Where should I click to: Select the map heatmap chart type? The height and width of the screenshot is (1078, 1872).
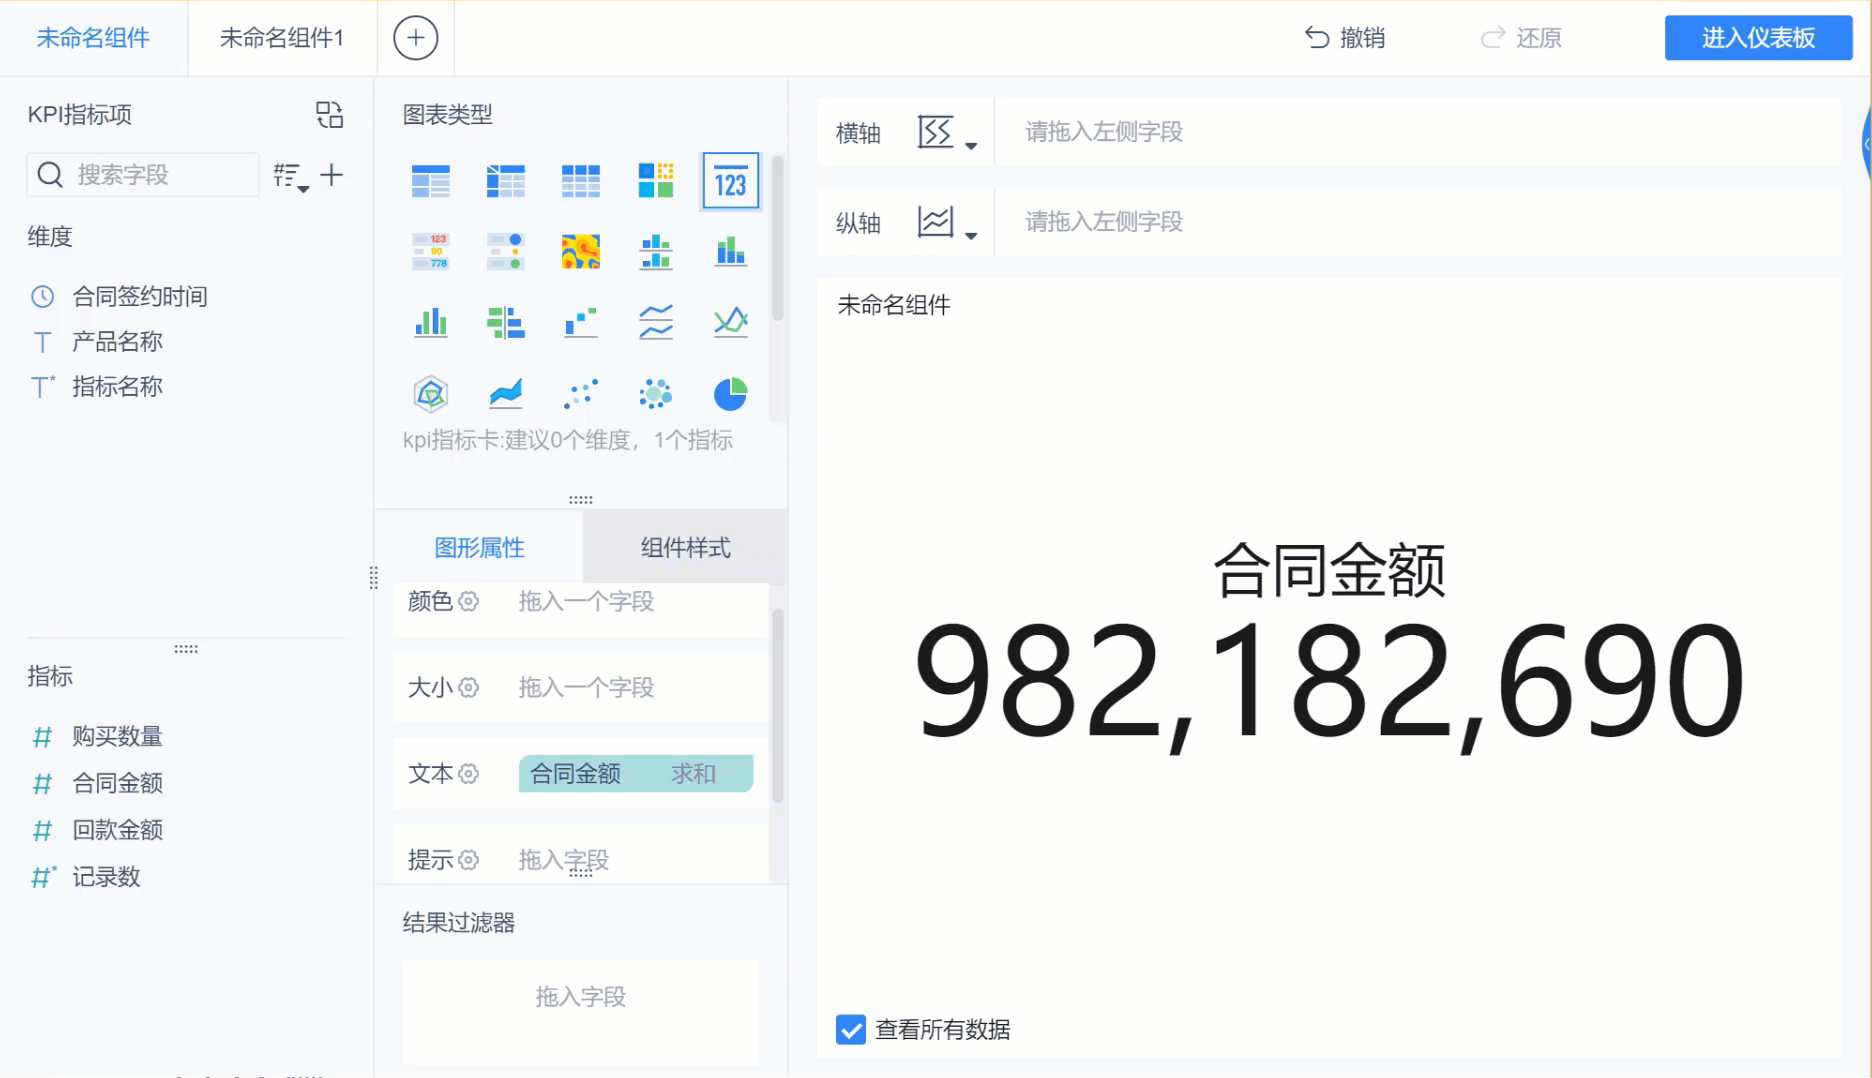pos(581,252)
